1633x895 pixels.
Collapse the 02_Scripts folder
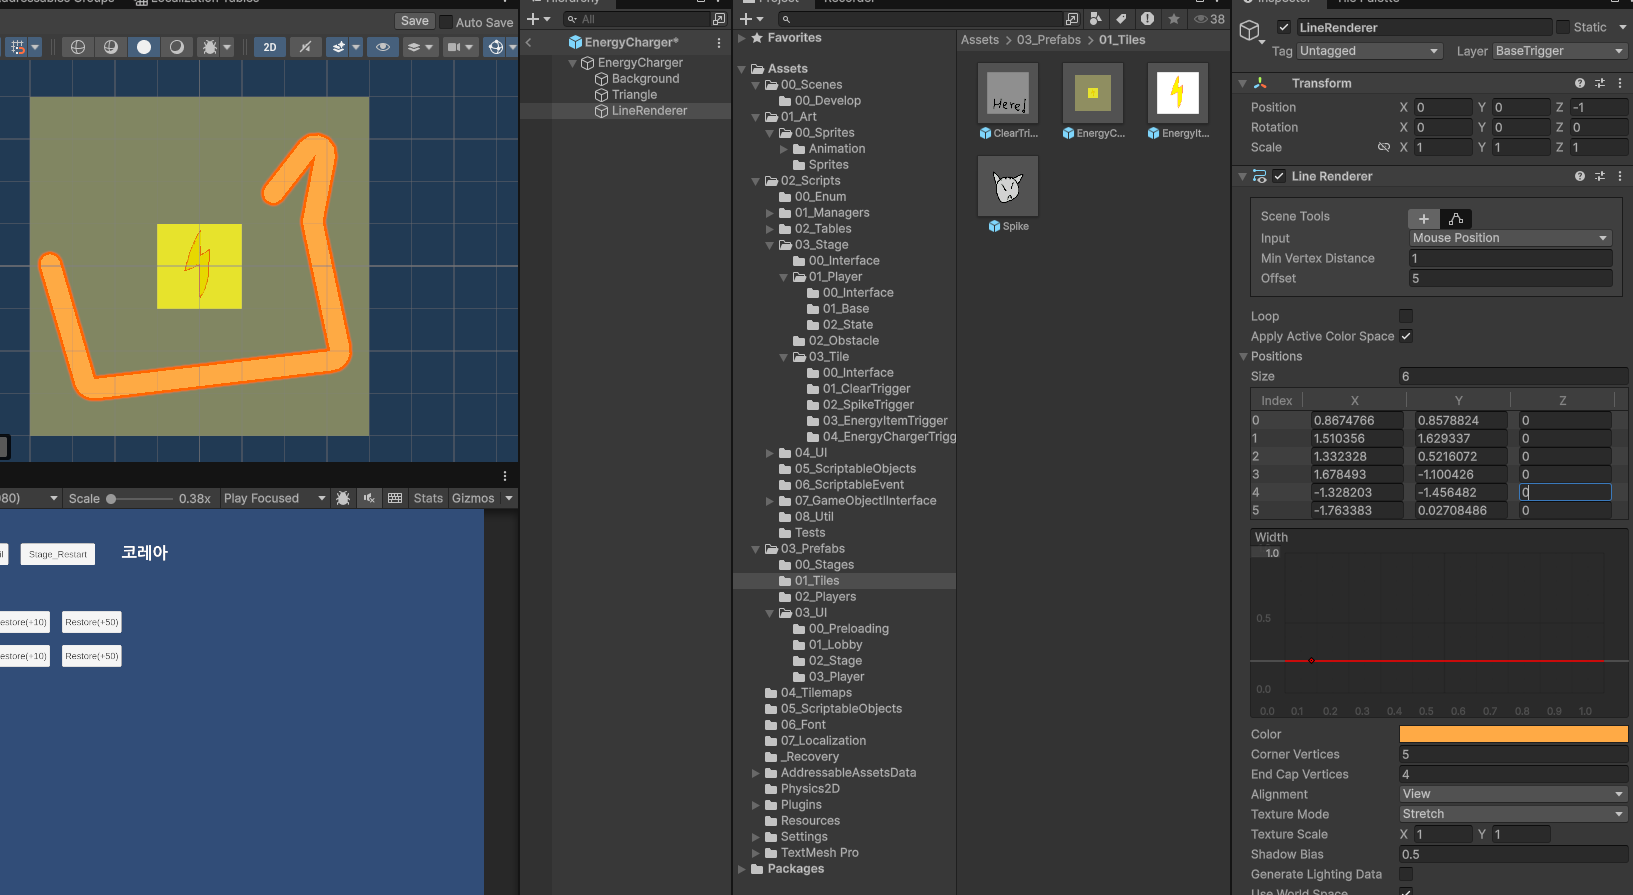point(756,181)
